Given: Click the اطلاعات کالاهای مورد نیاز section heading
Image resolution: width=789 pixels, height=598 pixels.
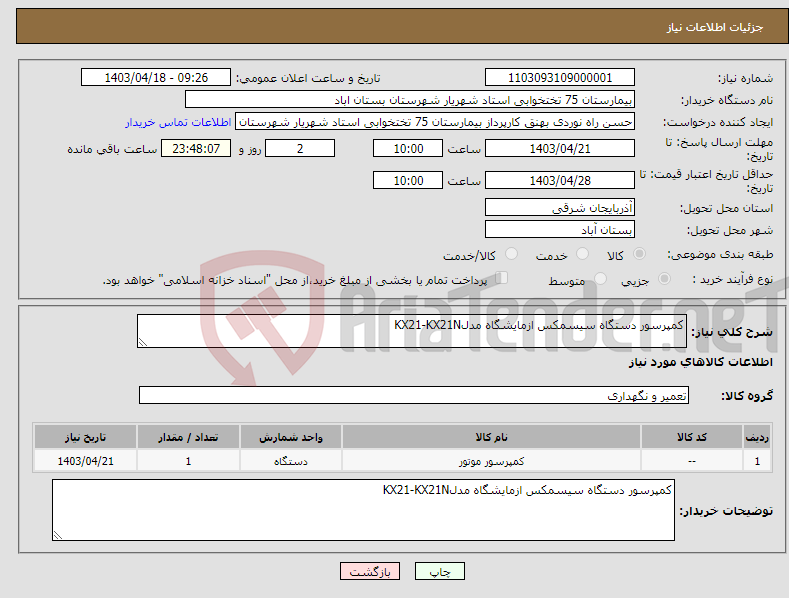Looking at the screenshot, I should pos(700,362).
